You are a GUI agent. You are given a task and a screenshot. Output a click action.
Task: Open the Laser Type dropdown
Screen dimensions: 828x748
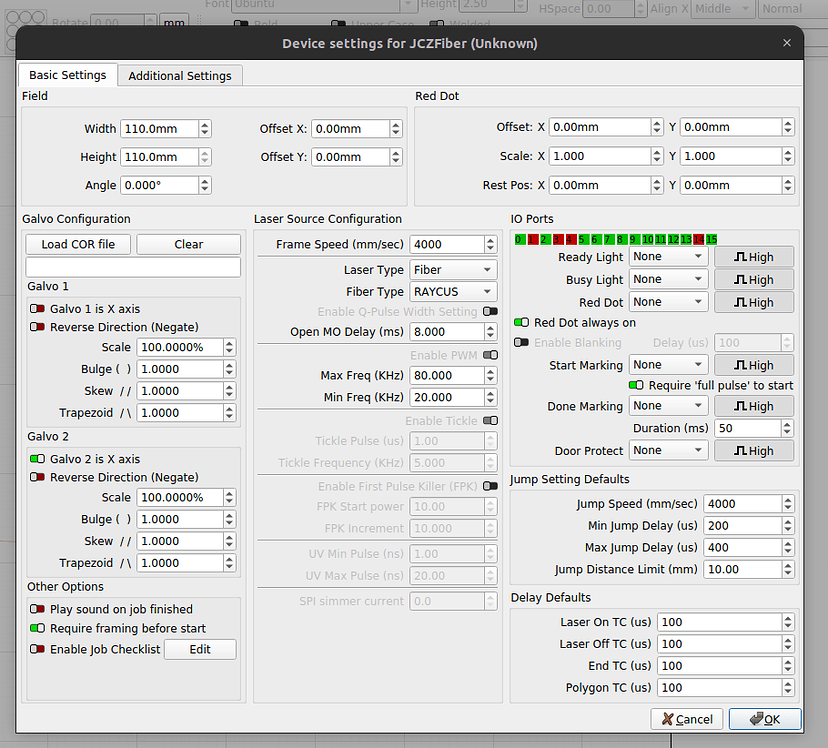pos(453,269)
